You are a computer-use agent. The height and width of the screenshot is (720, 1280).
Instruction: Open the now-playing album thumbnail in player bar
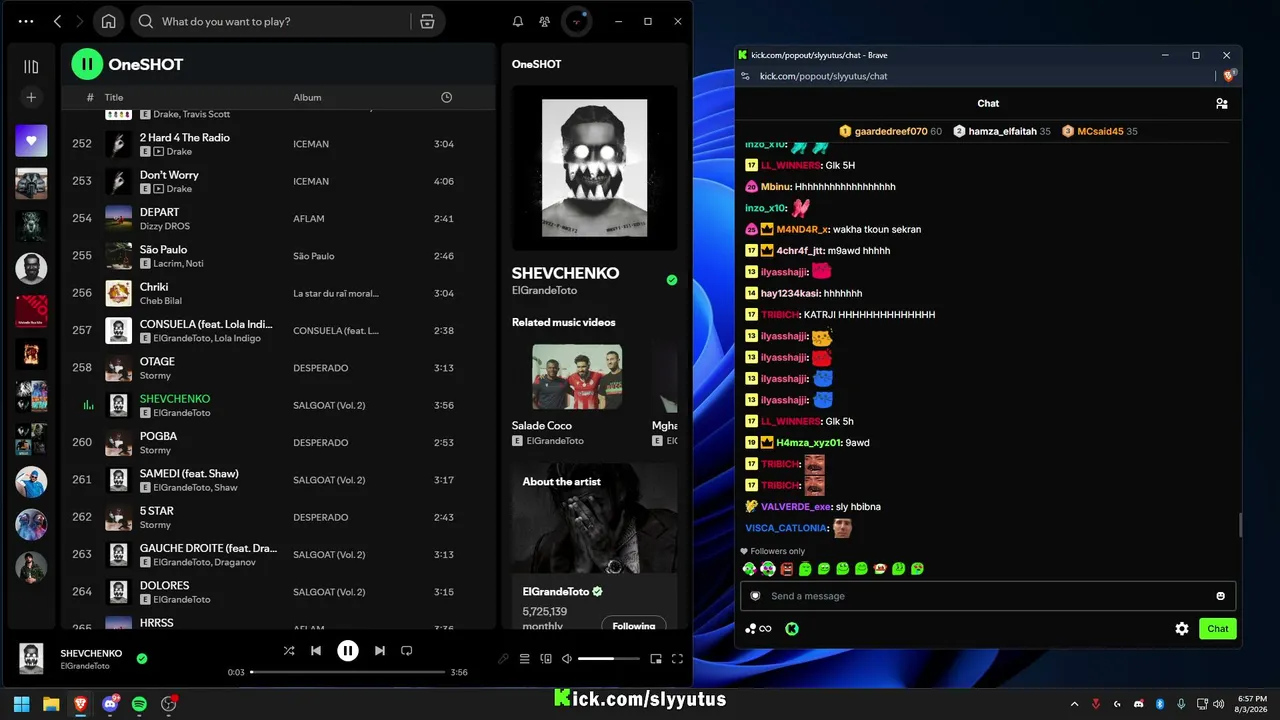tap(33, 658)
